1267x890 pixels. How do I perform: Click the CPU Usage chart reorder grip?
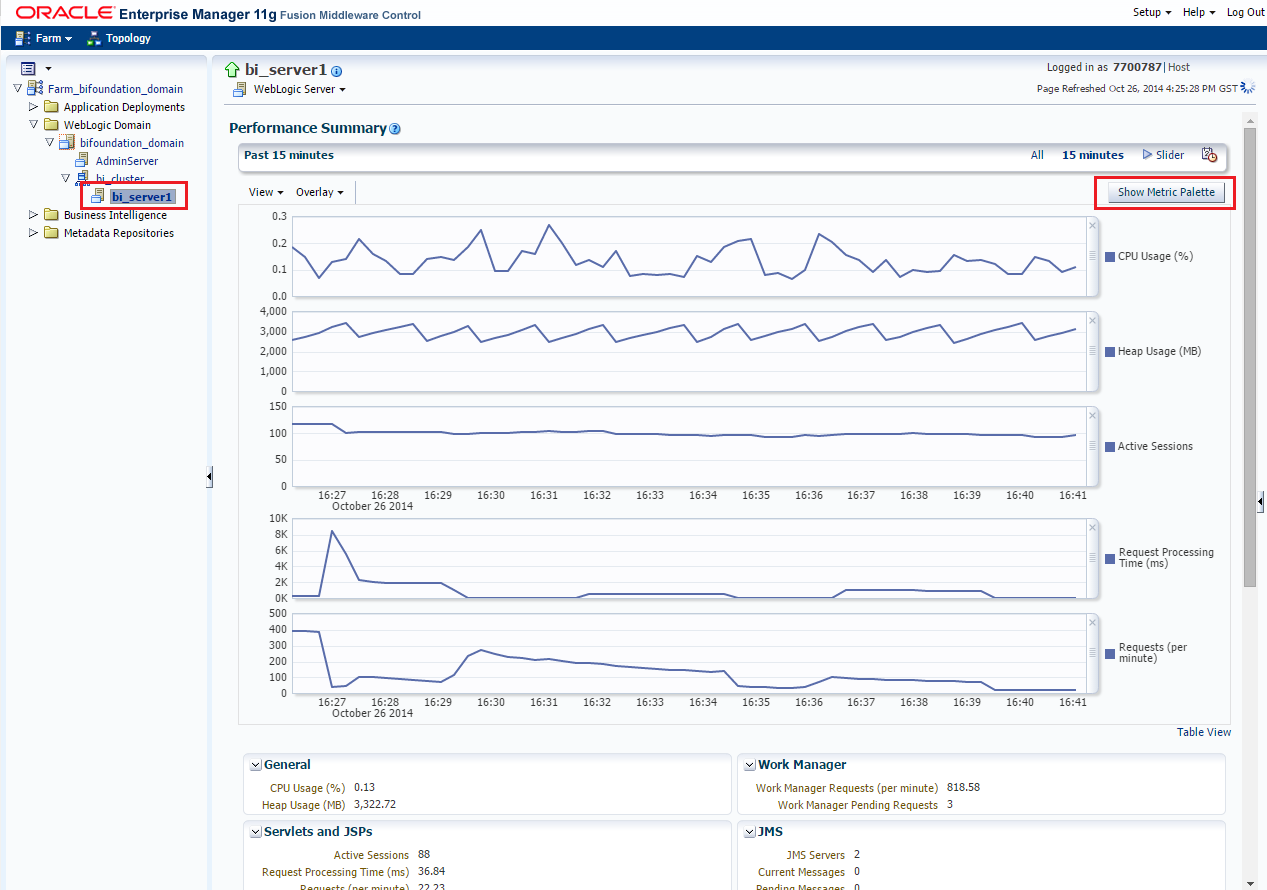(x=1092, y=256)
